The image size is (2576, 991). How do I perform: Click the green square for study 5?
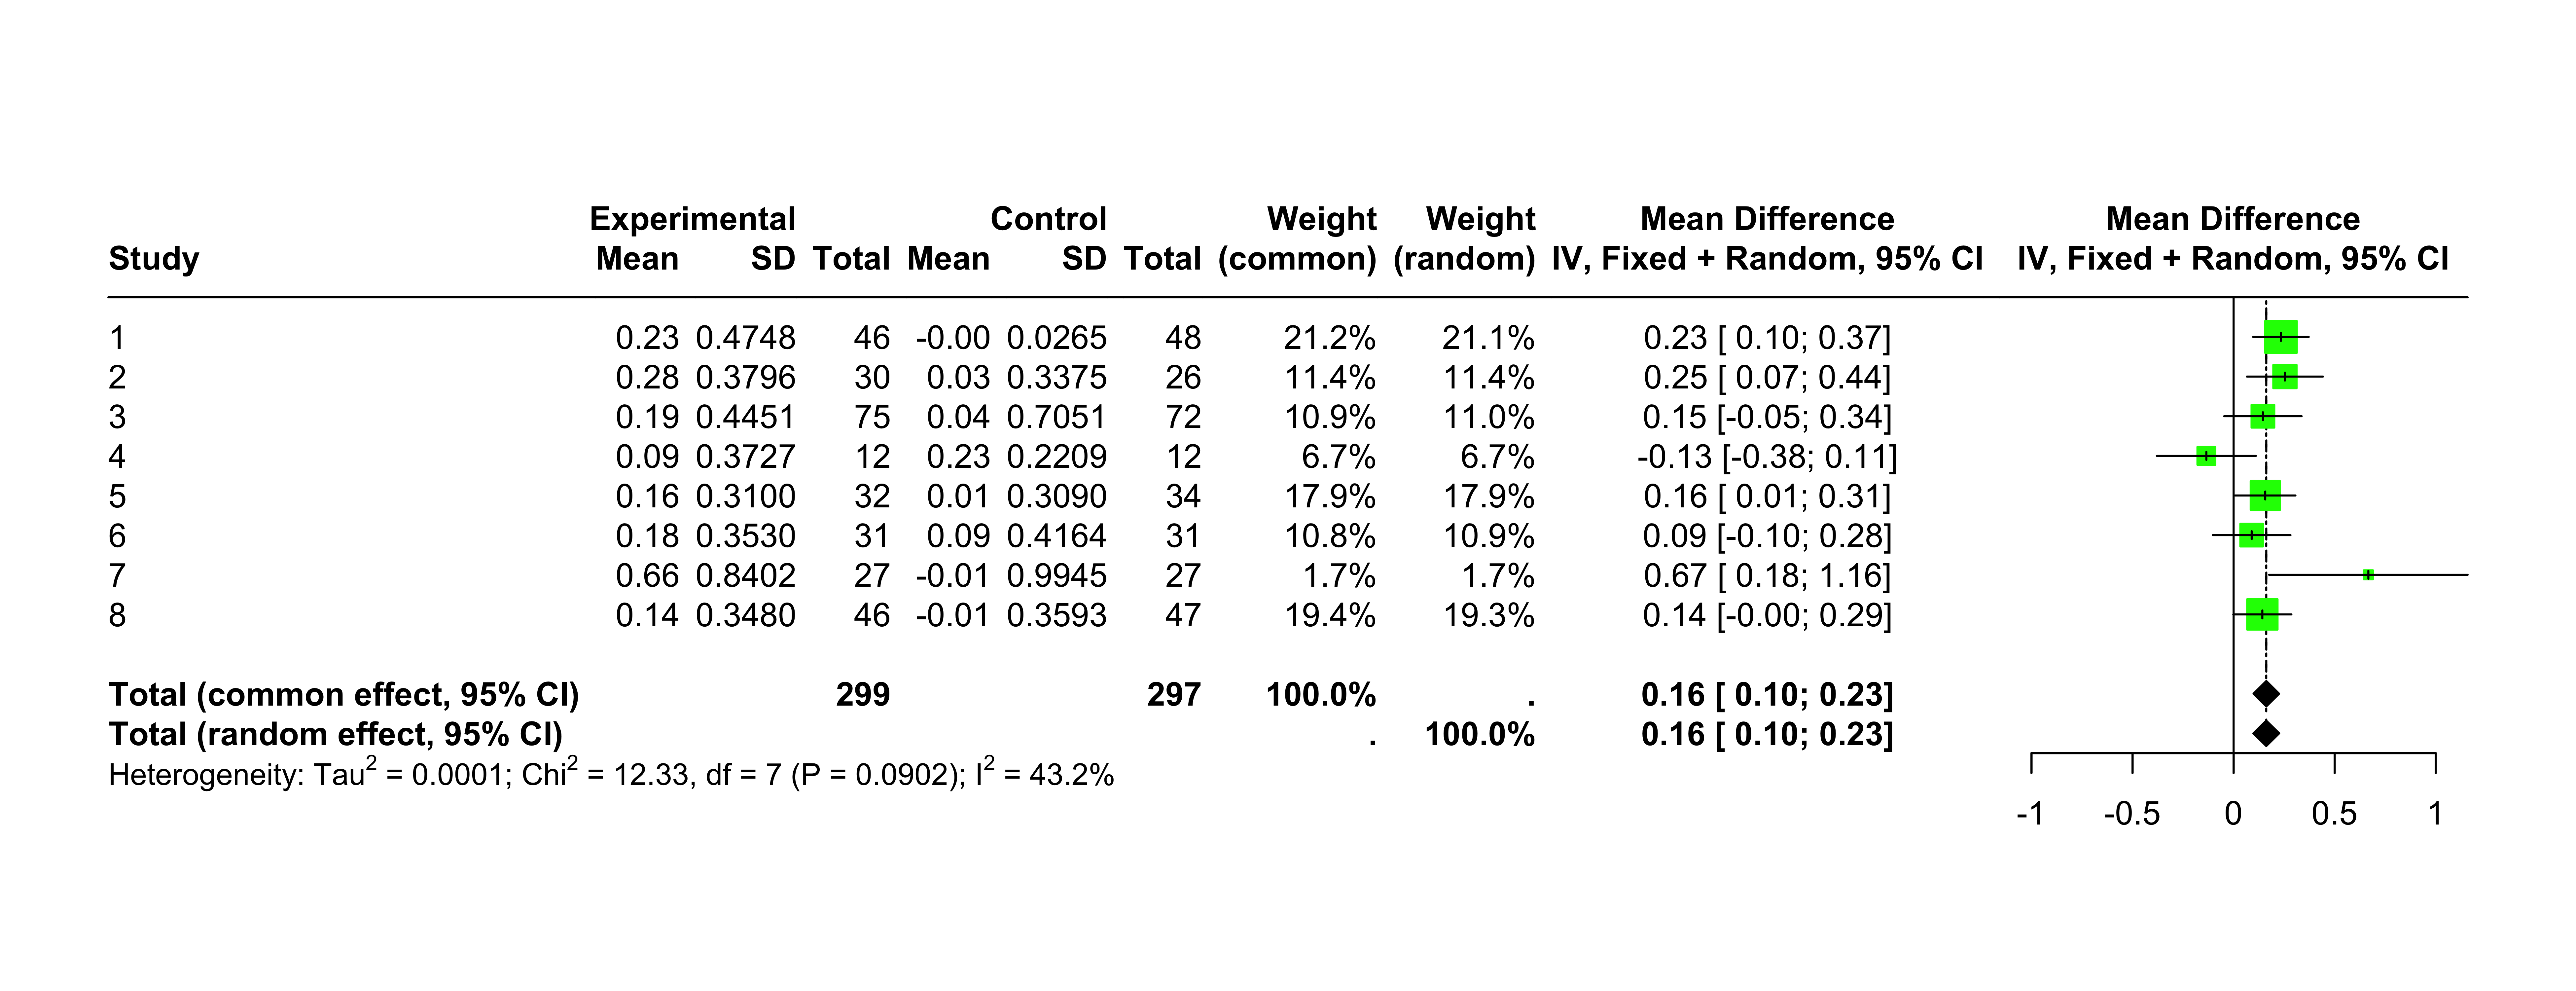pos(2265,496)
